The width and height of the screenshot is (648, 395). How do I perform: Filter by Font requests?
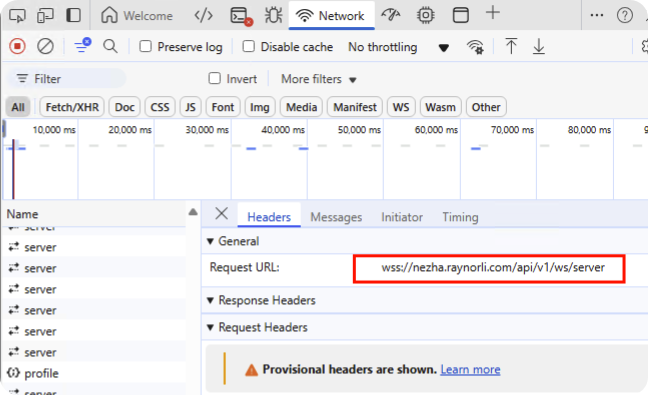[223, 107]
